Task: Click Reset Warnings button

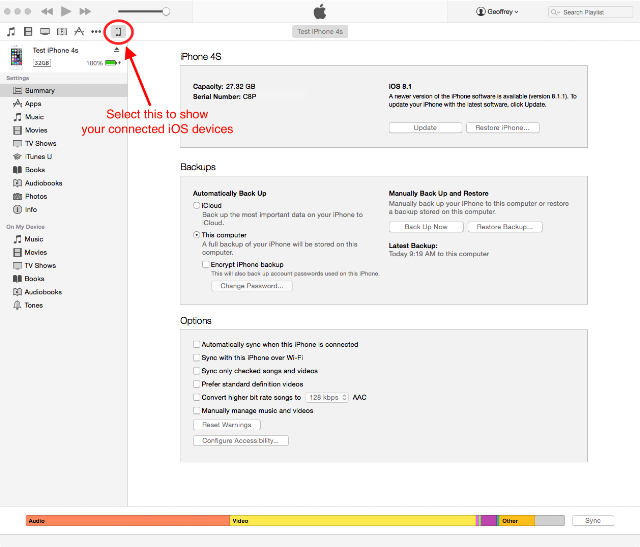Action: tap(227, 425)
